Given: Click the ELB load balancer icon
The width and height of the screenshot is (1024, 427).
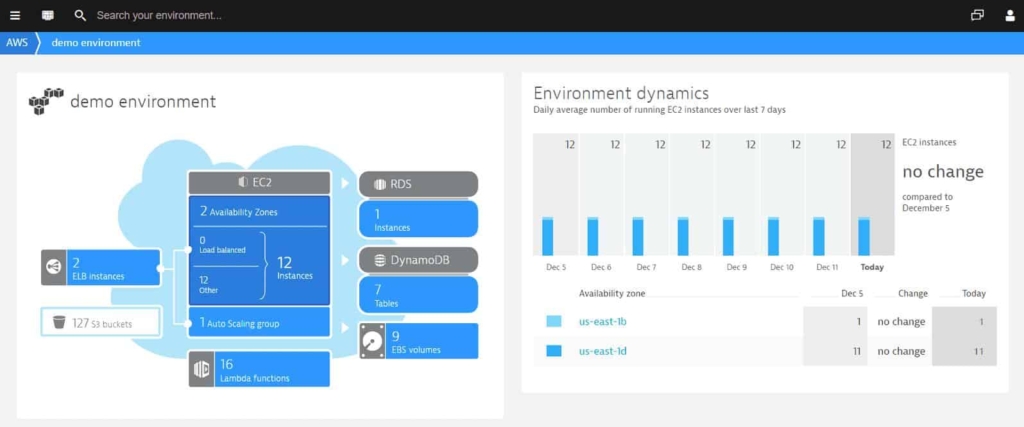Looking at the screenshot, I should point(53,267).
